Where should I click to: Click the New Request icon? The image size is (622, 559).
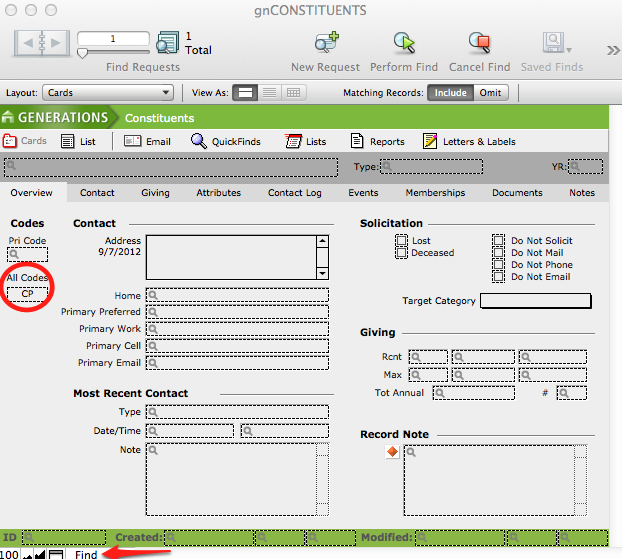coord(325,43)
